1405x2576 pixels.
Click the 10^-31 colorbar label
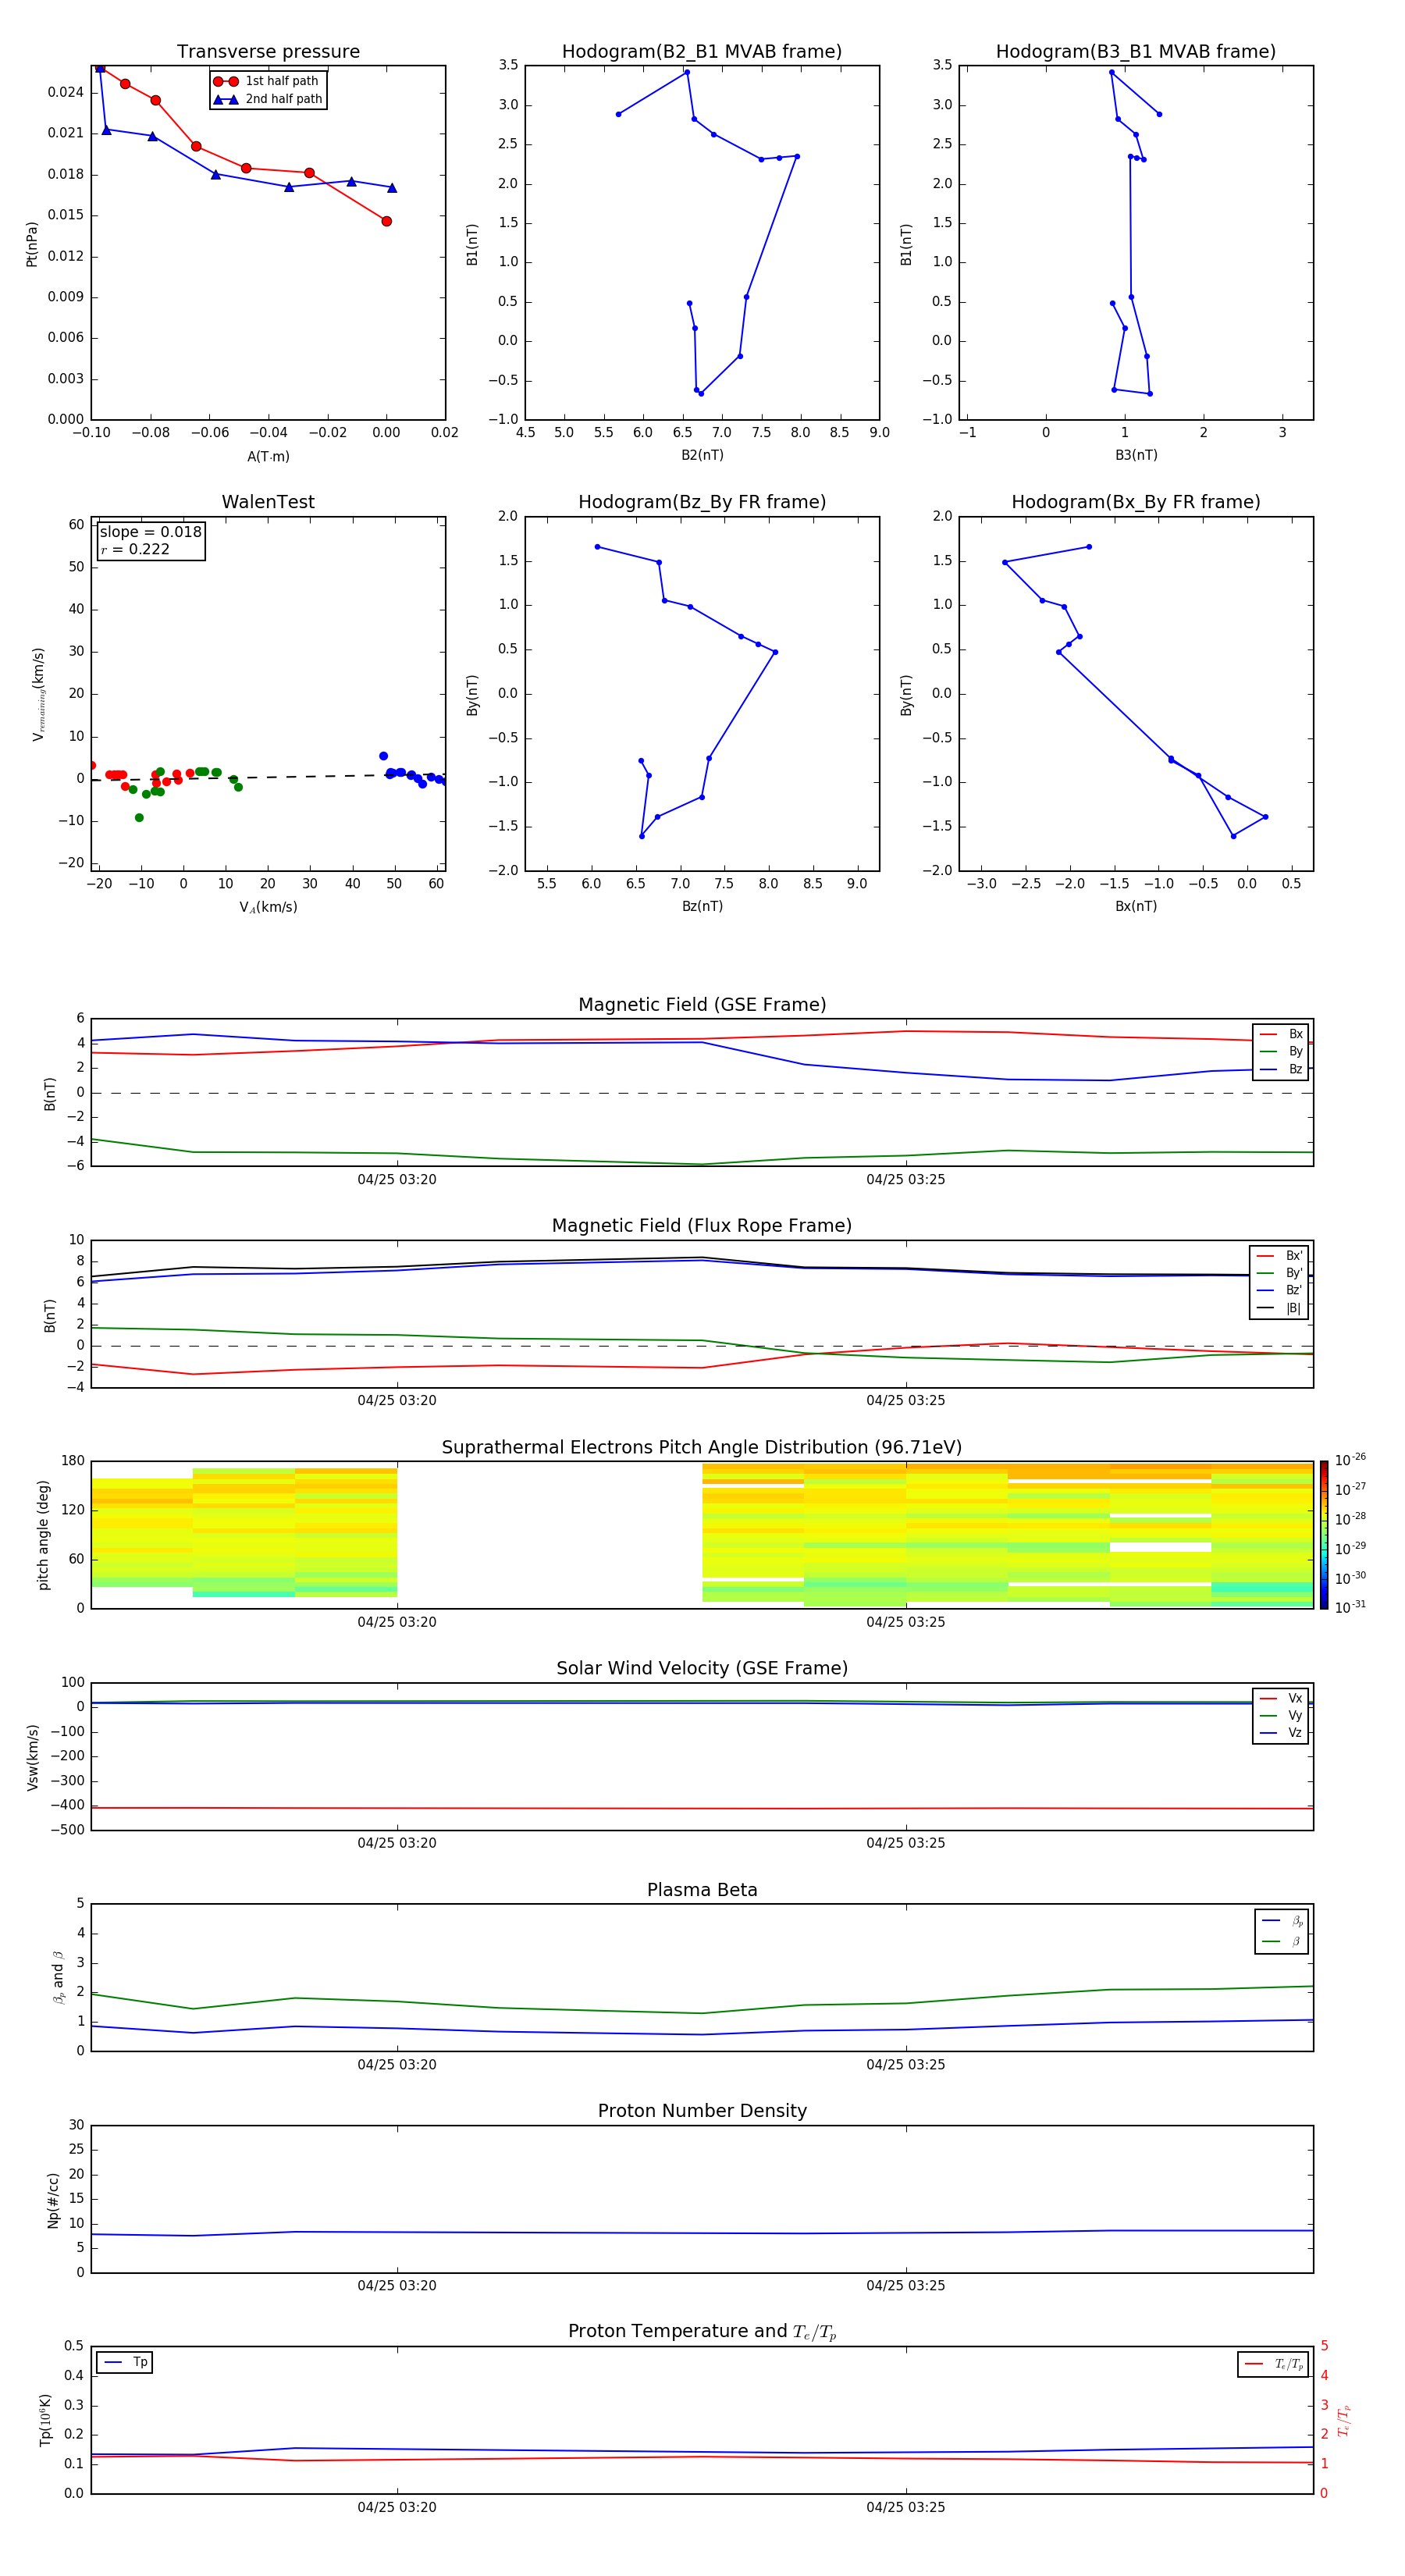click(x=1350, y=1607)
